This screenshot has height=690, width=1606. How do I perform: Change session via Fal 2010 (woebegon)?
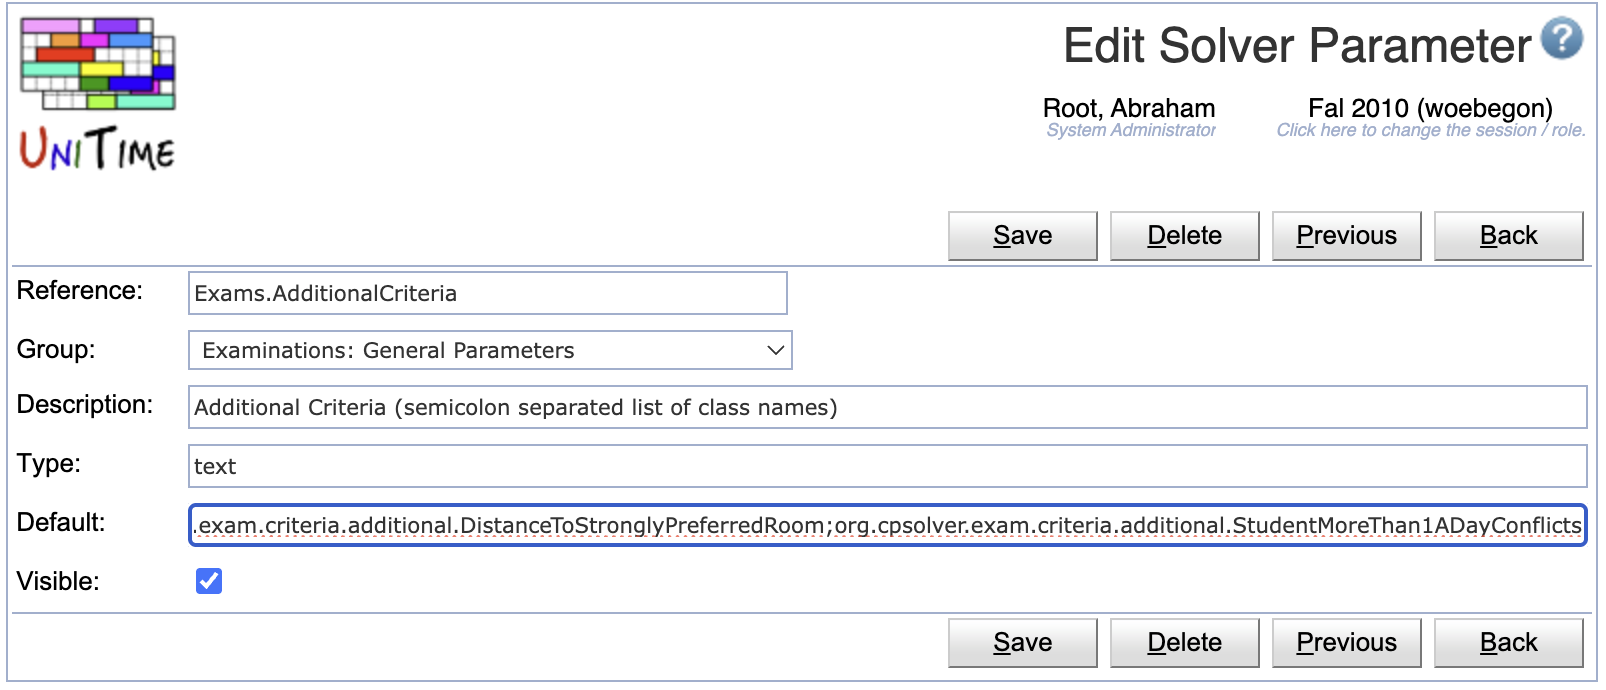pyautogui.click(x=1430, y=108)
